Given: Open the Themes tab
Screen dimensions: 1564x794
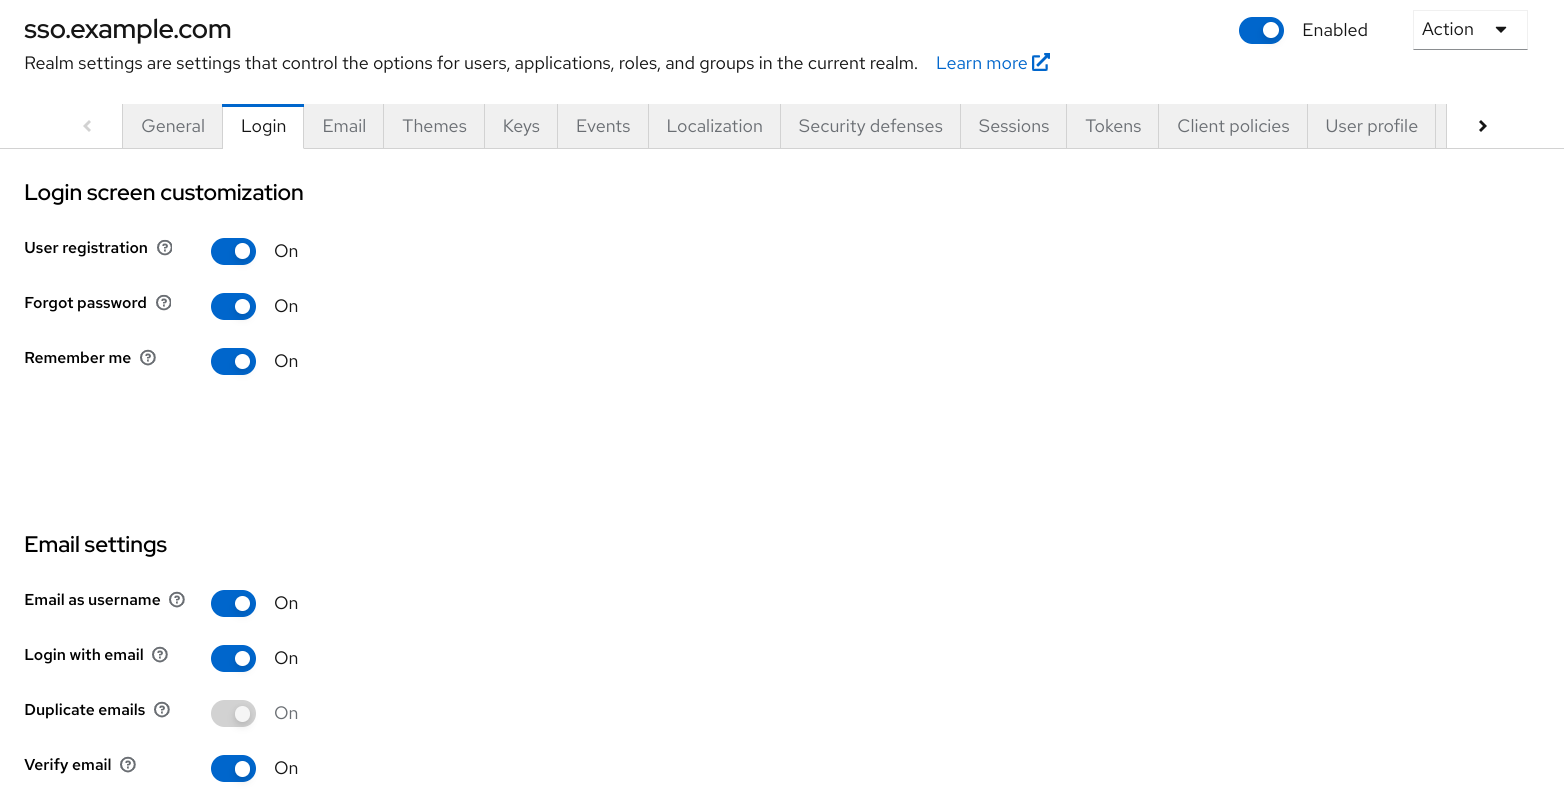Looking at the screenshot, I should click(x=434, y=126).
